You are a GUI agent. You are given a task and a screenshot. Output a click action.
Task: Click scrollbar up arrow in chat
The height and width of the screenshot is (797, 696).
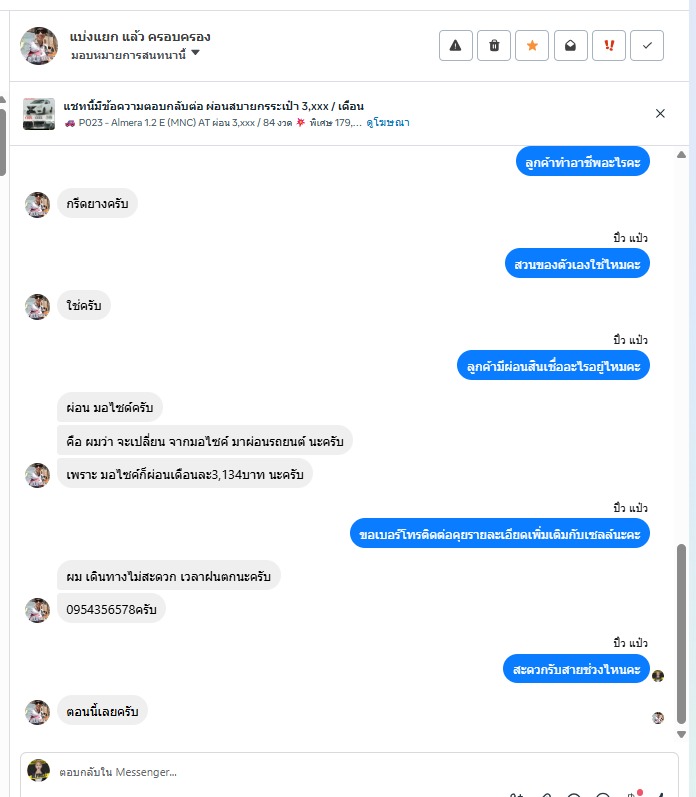[x=682, y=155]
